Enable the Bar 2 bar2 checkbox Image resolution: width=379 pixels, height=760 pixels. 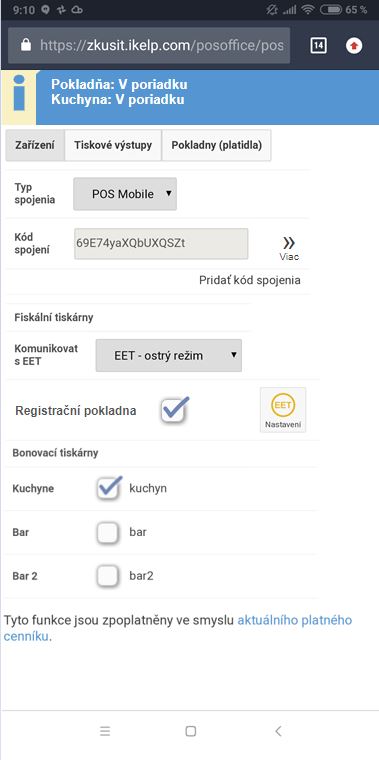pos(107,576)
